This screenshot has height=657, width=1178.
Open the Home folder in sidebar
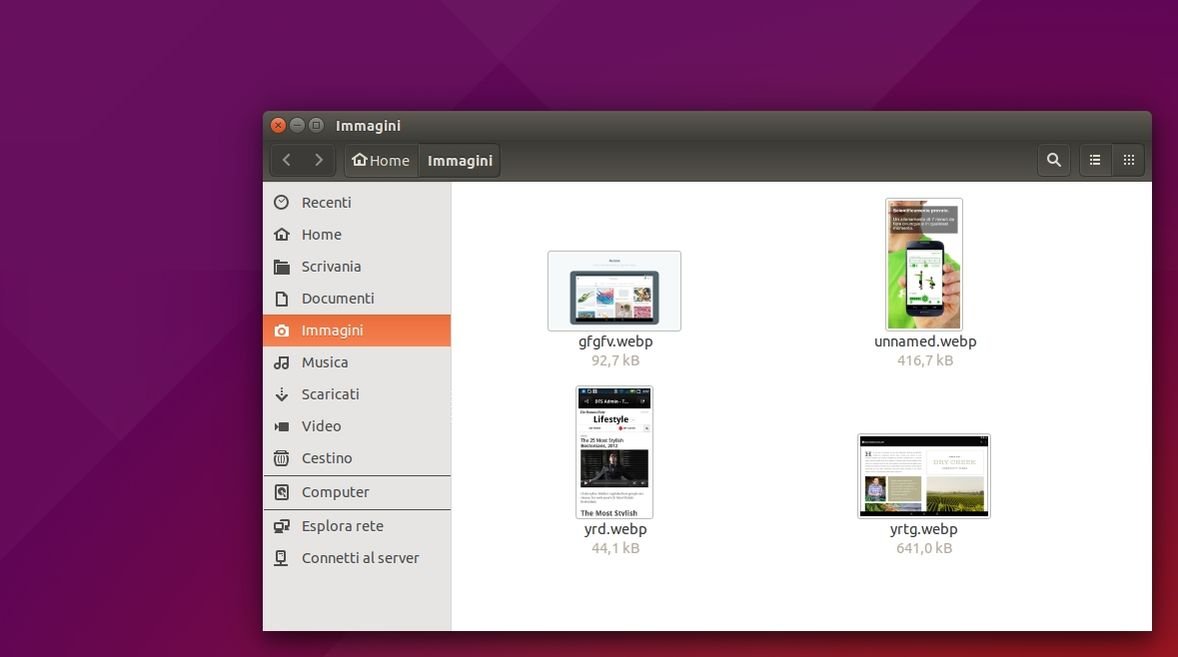pos(321,234)
